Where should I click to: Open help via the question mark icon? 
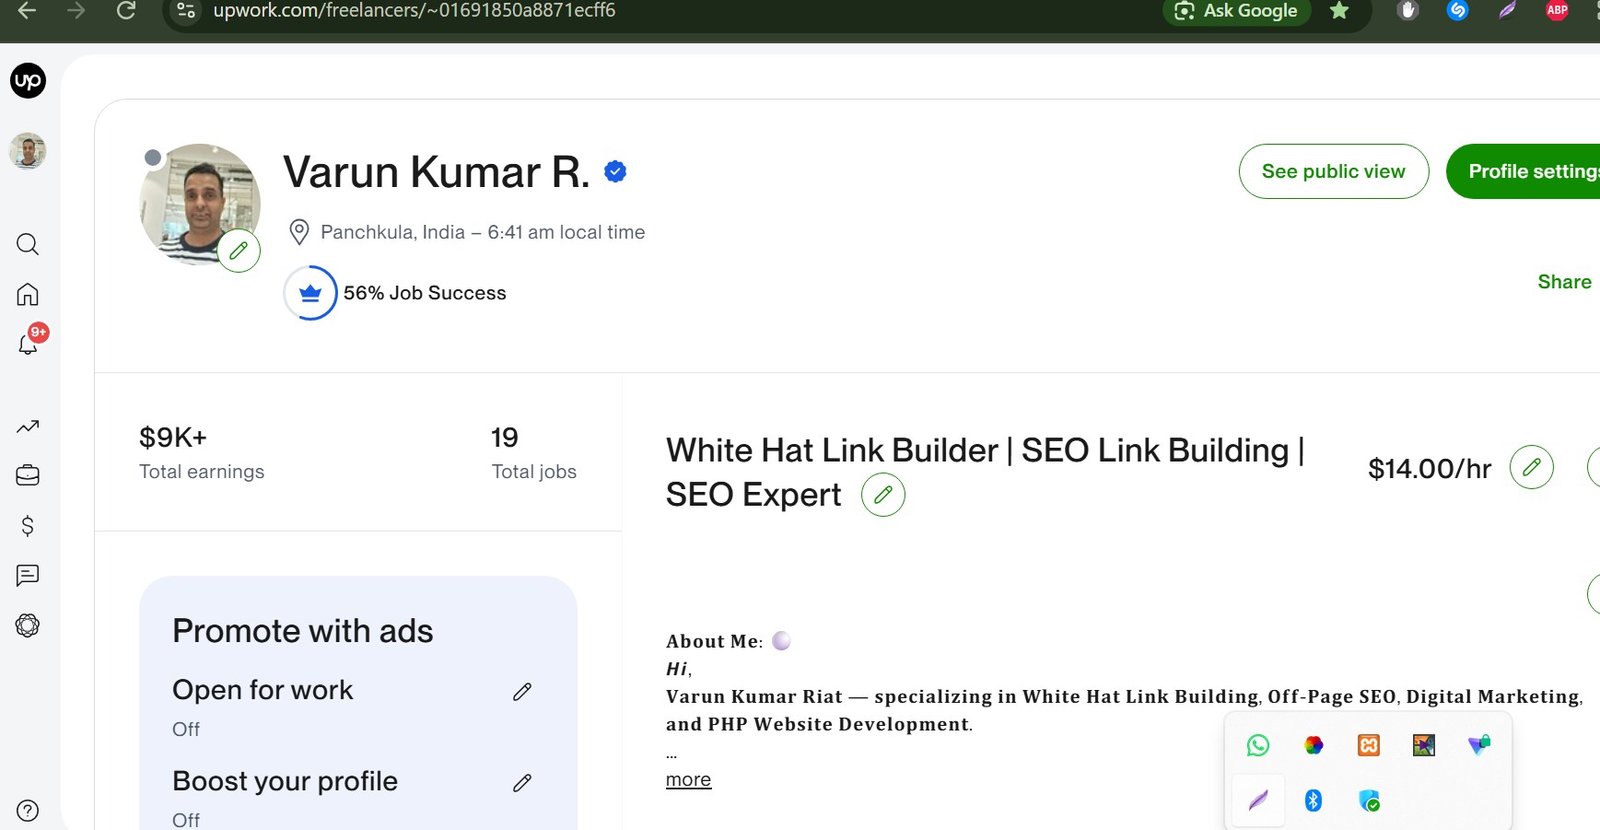tap(28, 811)
